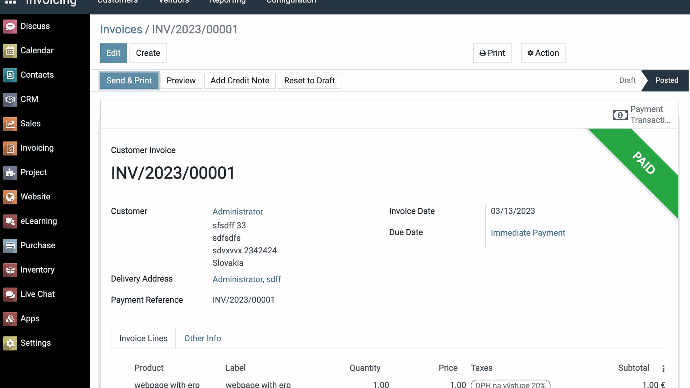
Task: Click Add Credit Note button
Action: [x=240, y=81]
